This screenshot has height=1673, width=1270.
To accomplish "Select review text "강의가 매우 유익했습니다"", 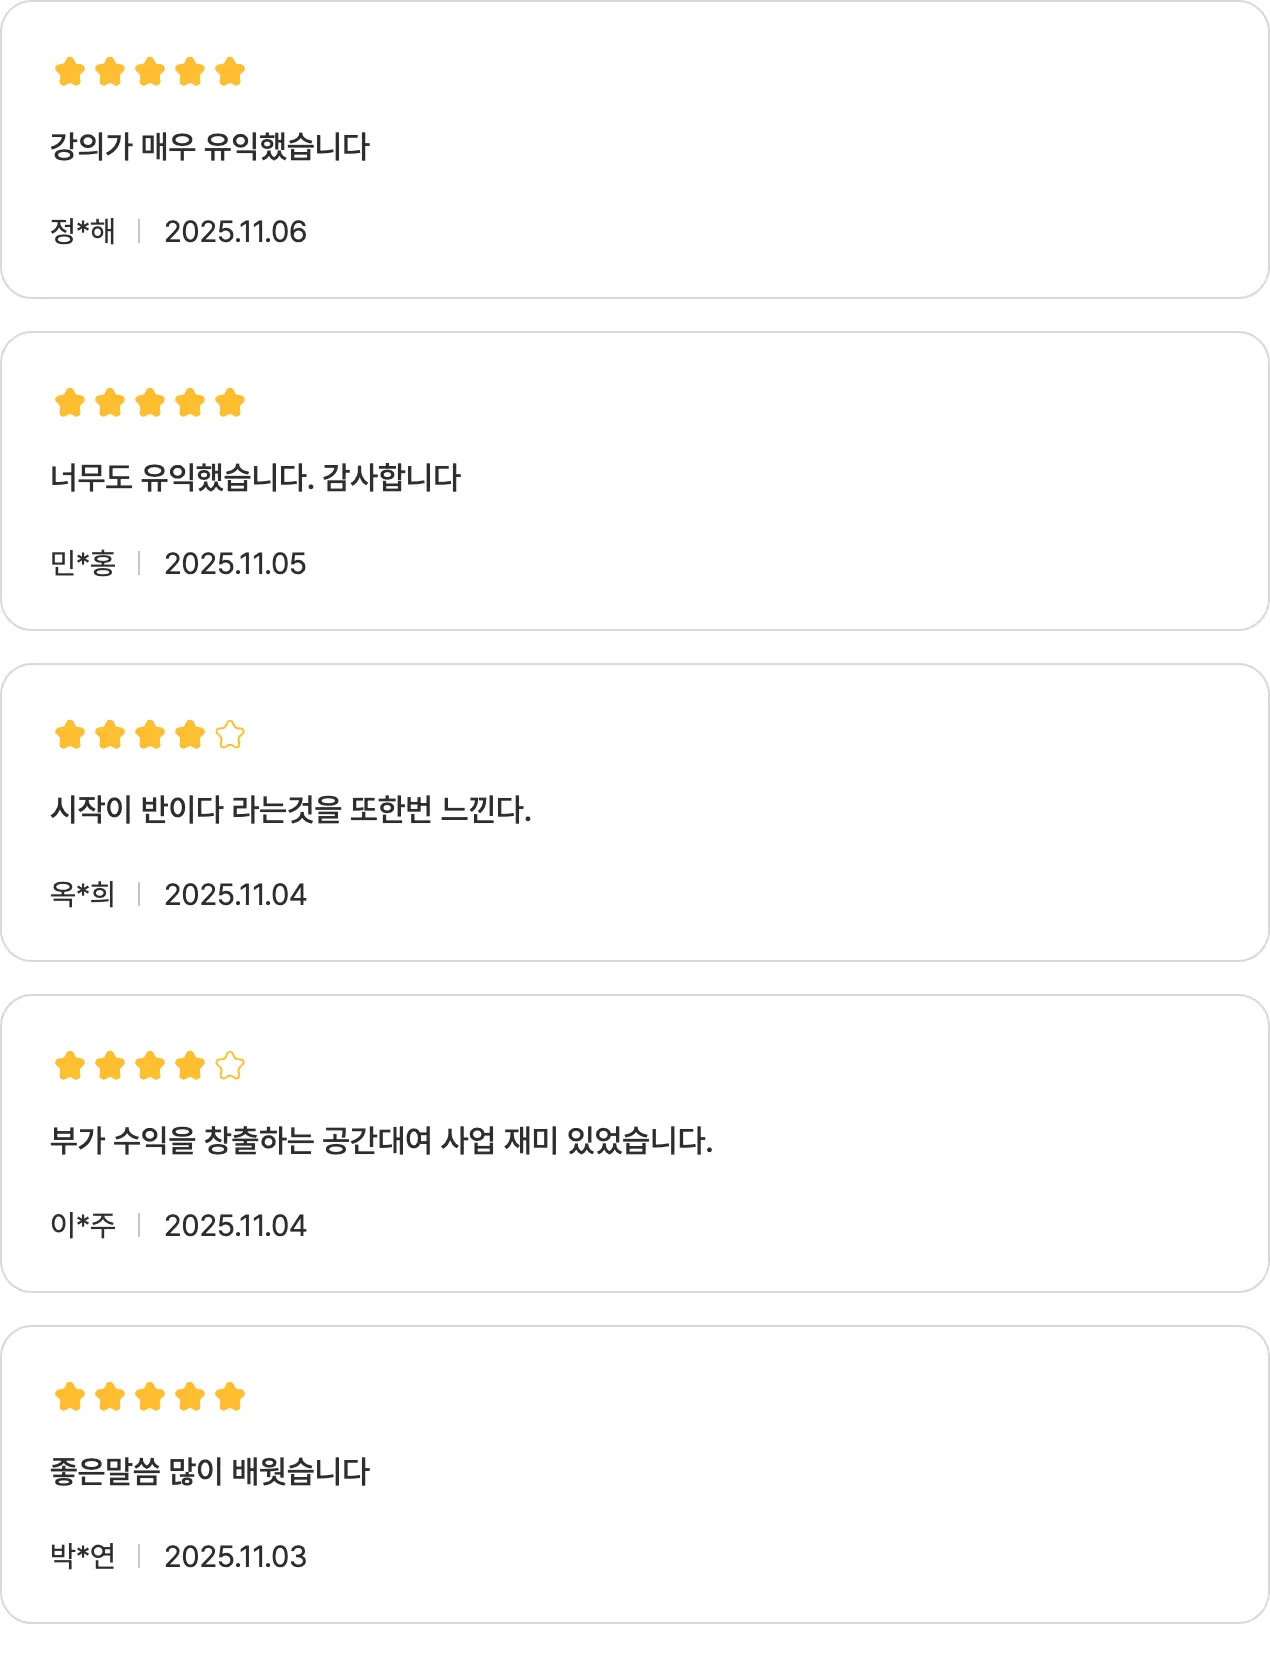I will pyautogui.click(x=210, y=147).
